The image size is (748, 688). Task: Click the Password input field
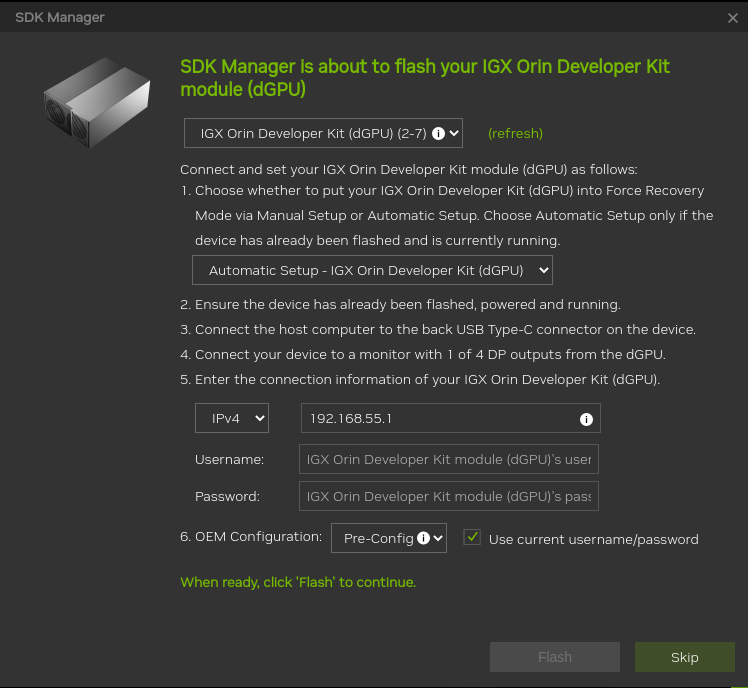tap(448, 496)
